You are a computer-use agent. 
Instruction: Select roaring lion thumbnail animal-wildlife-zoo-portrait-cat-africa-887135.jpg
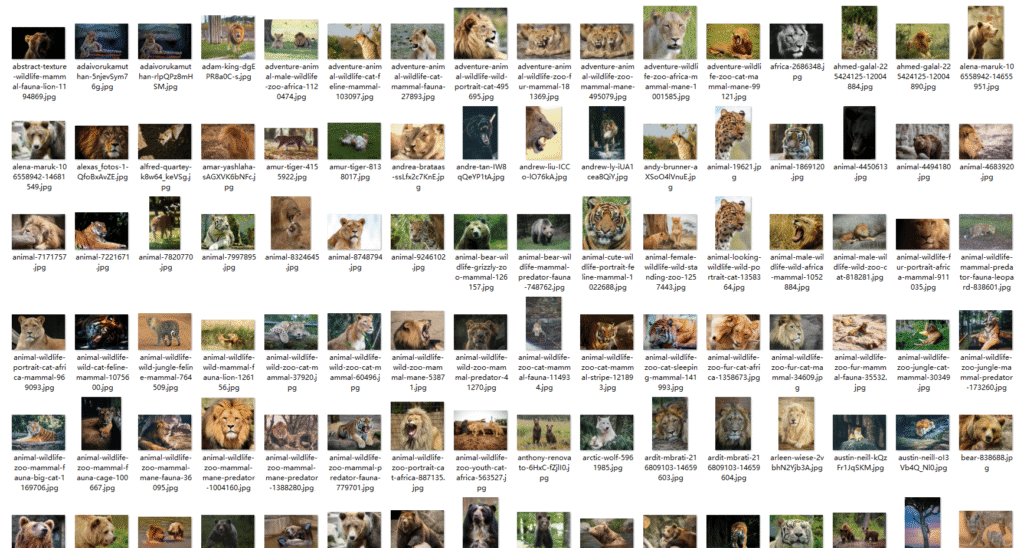tap(418, 426)
